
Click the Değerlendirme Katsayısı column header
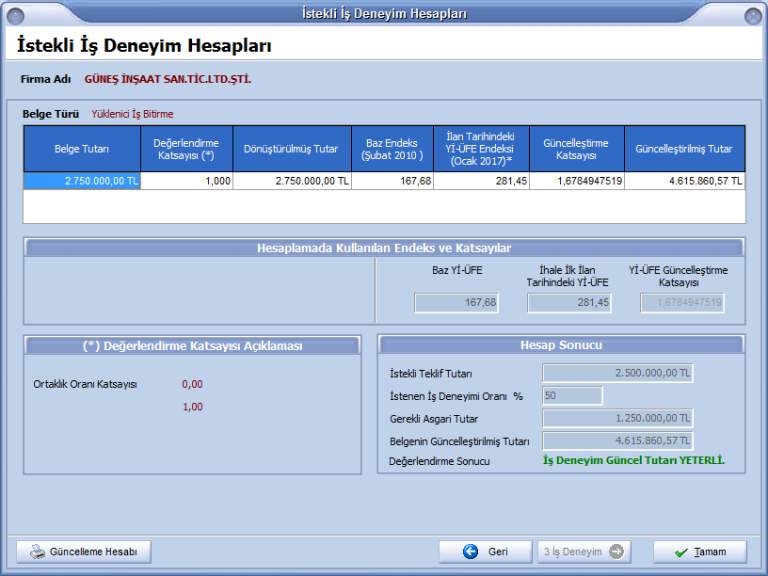coord(186,149)
